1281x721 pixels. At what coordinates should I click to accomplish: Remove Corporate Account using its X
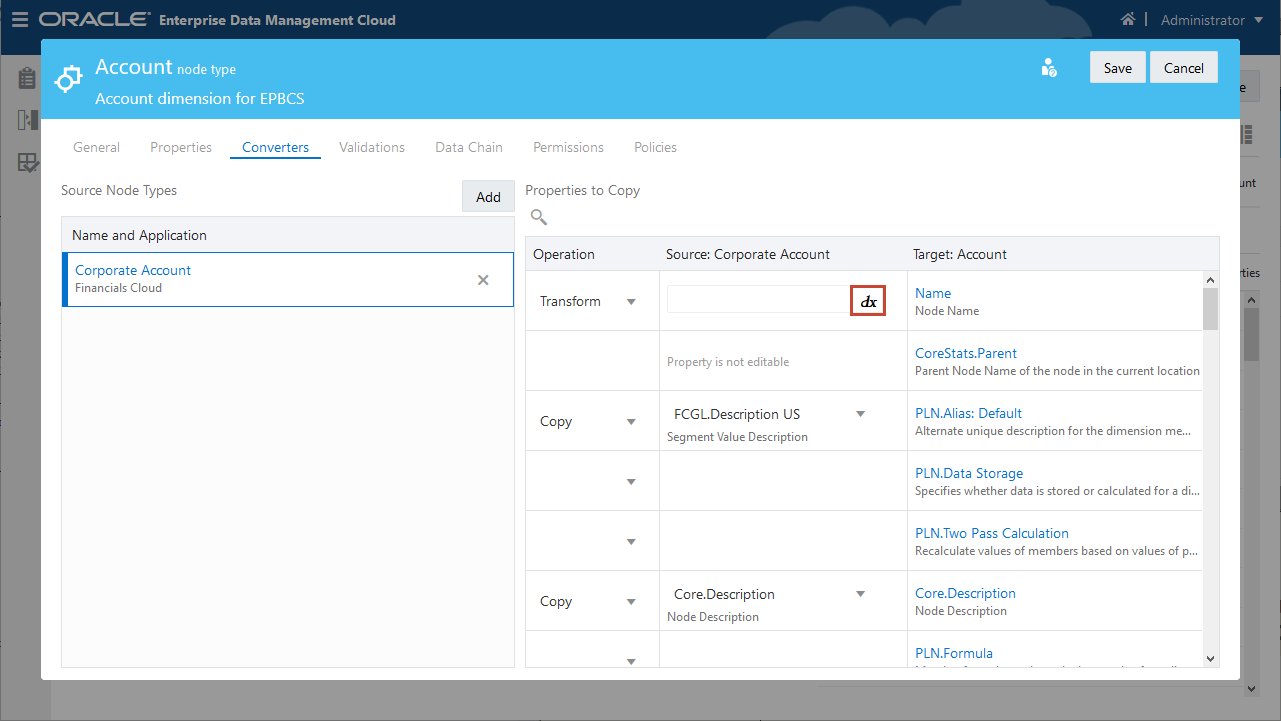(483, 280)
